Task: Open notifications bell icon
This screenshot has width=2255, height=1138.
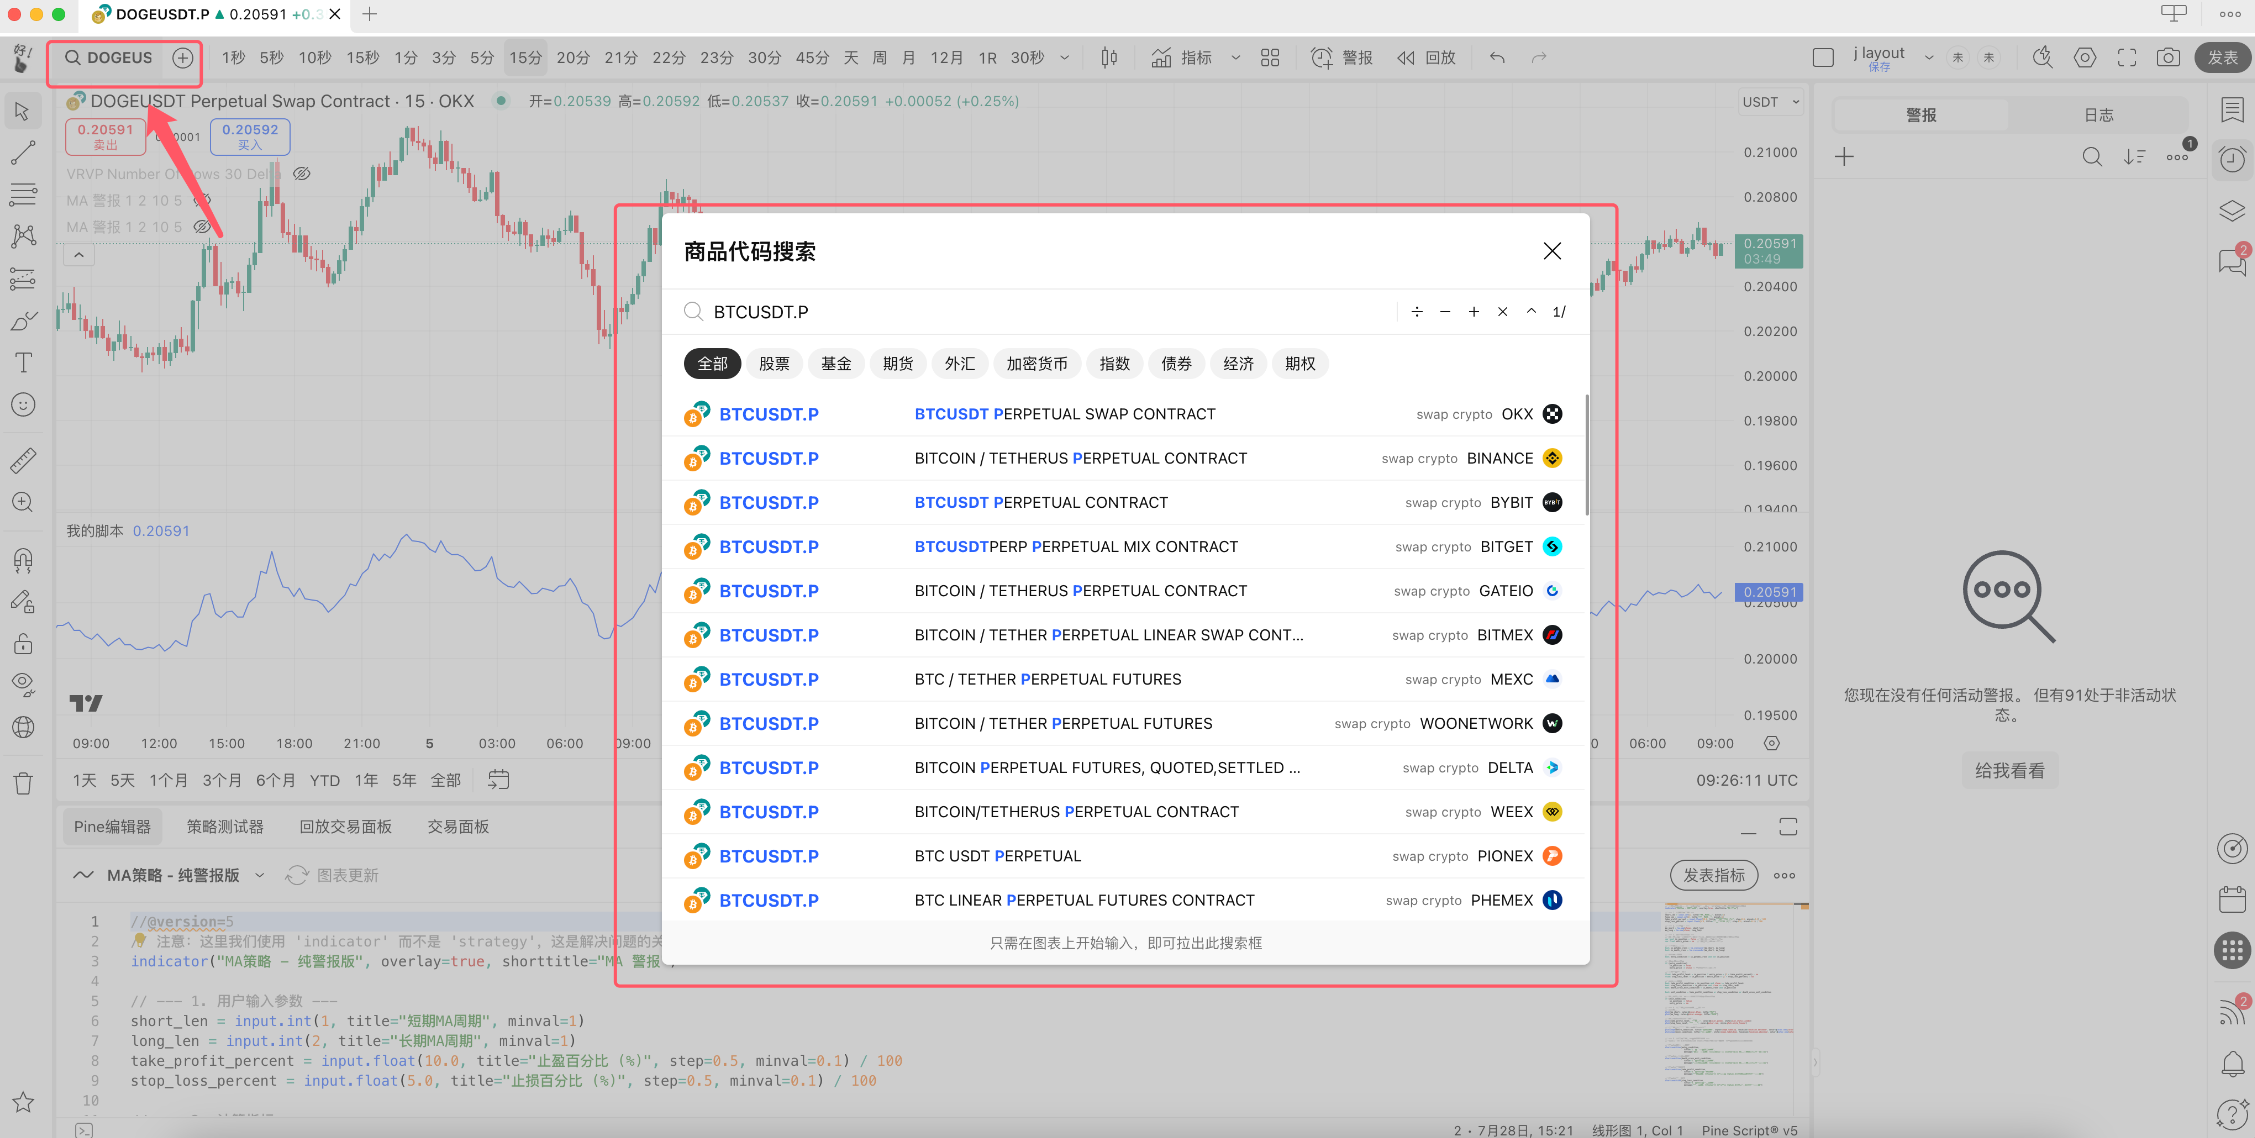Action: tap(2232, 1064)
